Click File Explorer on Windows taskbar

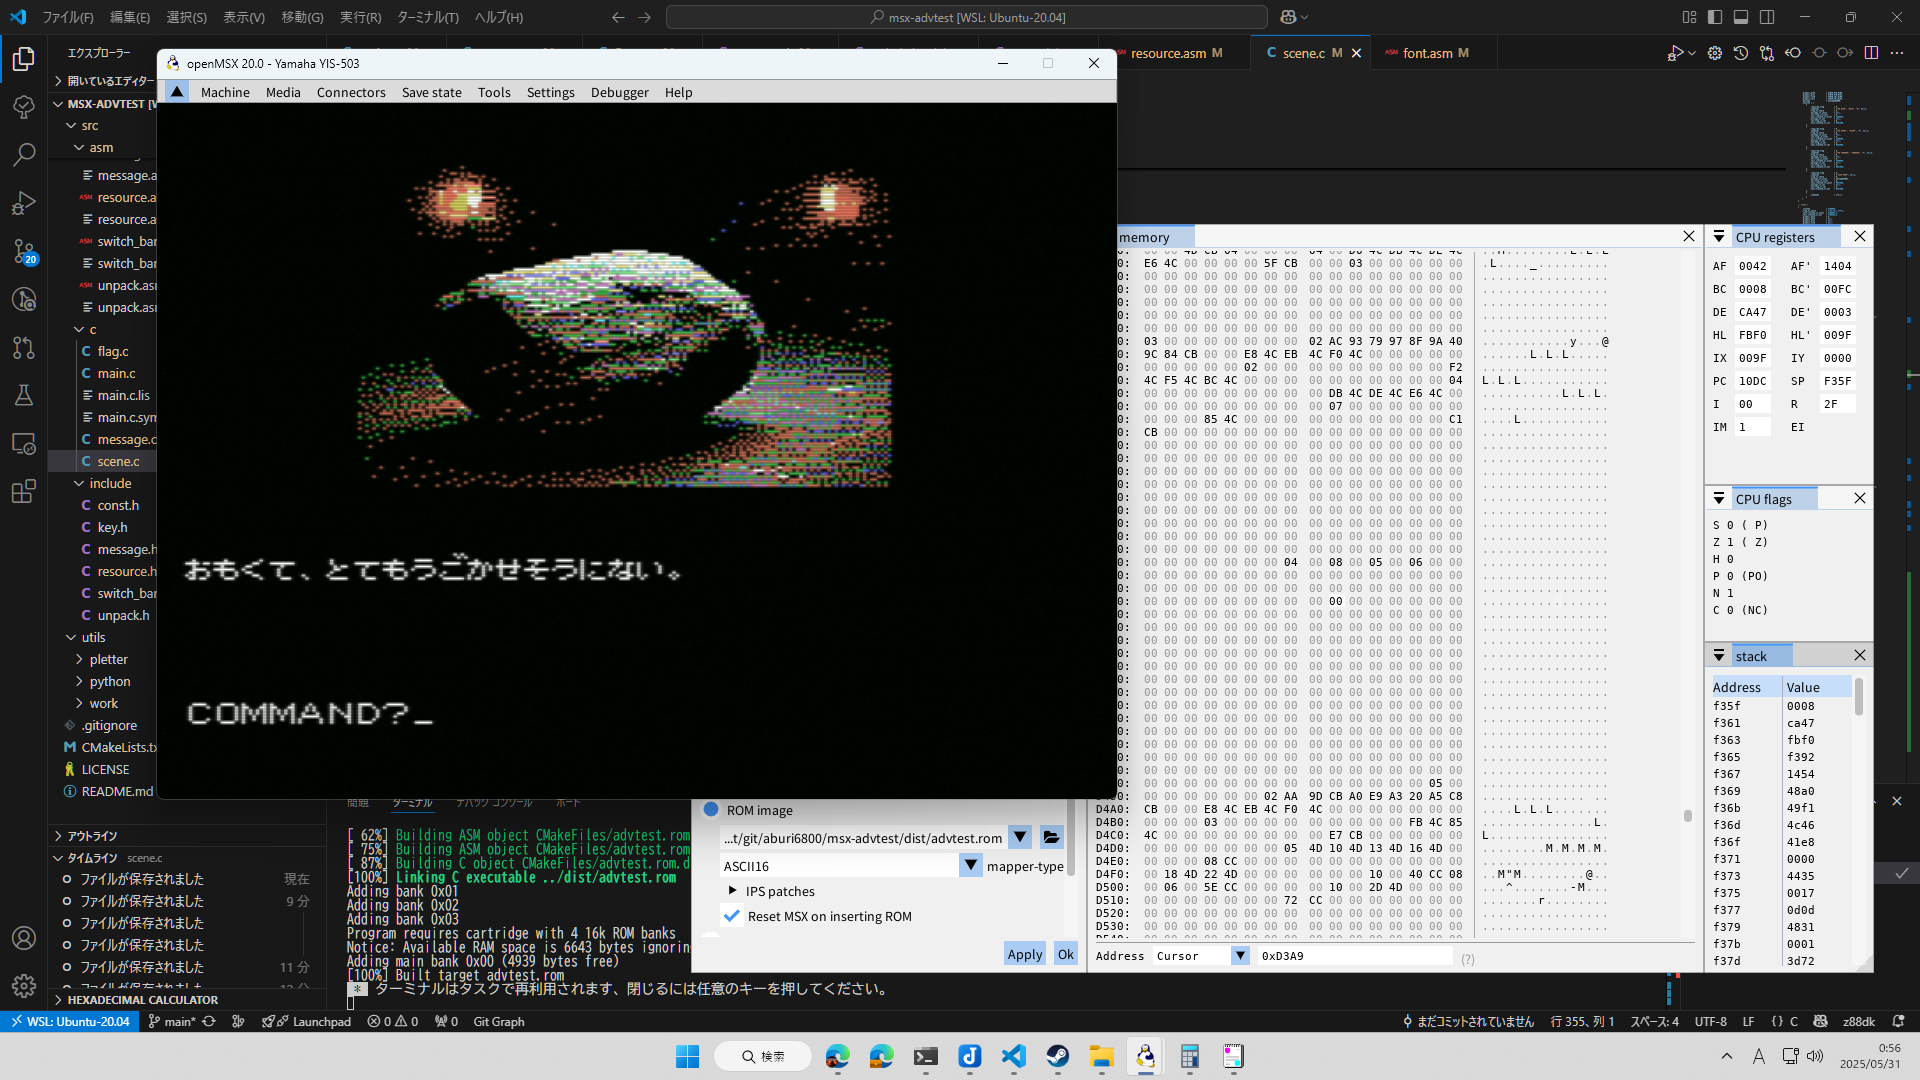coord(1102,1056)
